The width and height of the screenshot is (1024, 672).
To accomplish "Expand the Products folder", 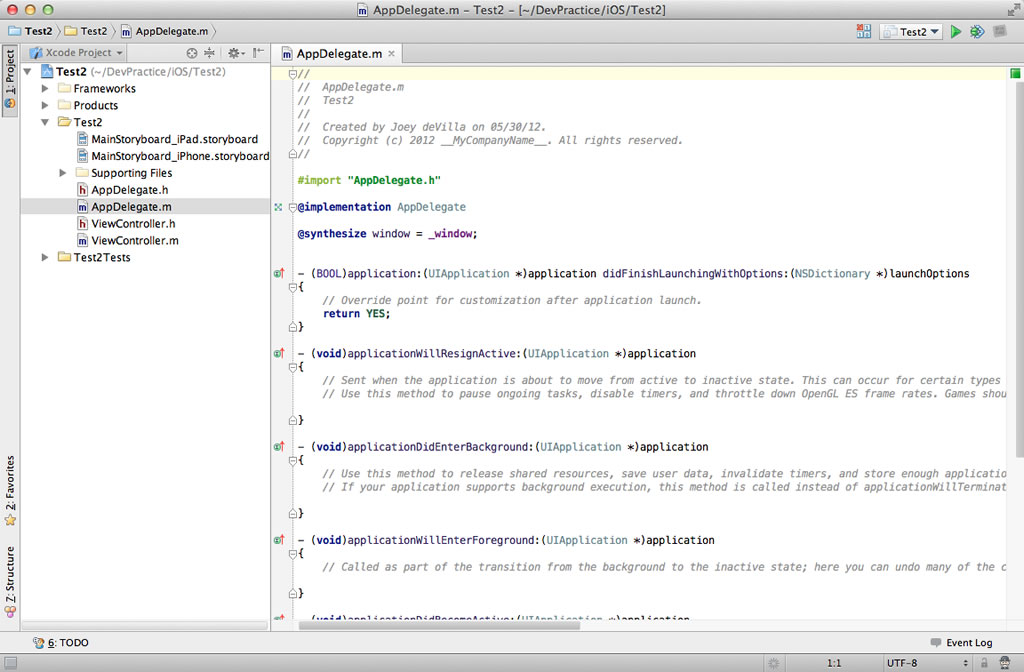I will click(44, 105).
